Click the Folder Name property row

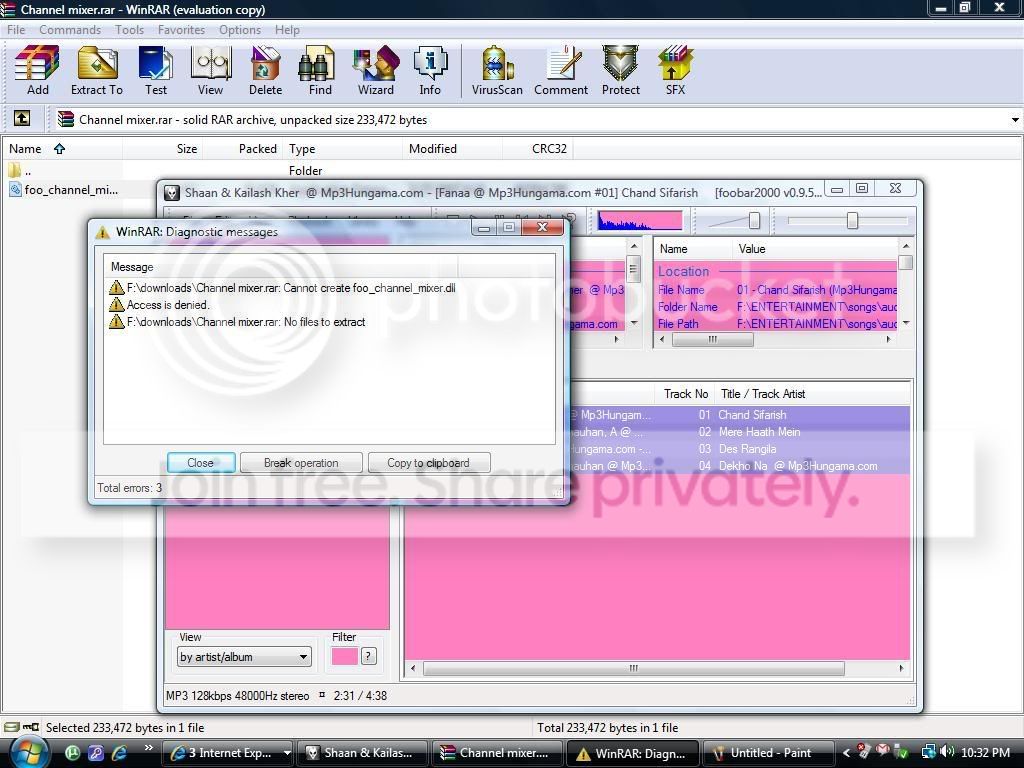(776, 306)
